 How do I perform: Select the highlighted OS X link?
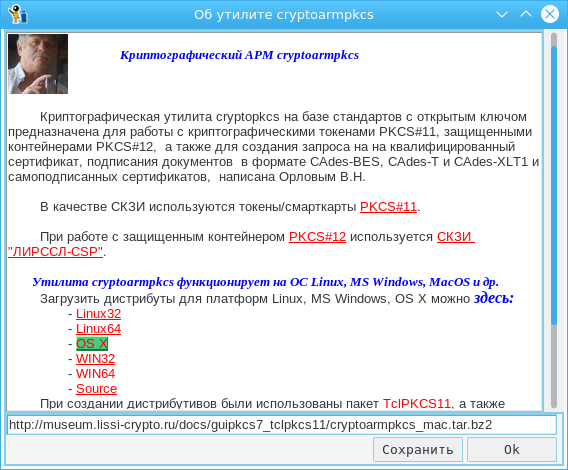point(92,344)
